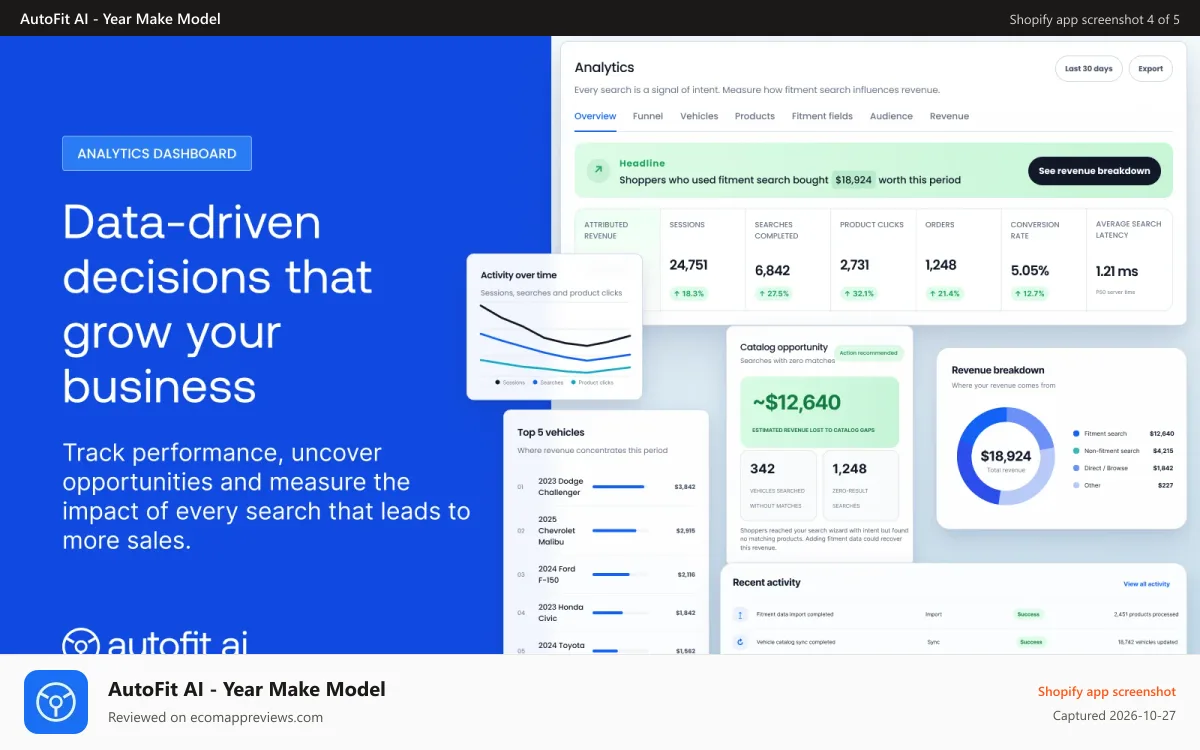Image resolution: width=1200 pixels, height=750 pixels.
Task: Switch to the Funnel tab
Action: point(648,116)
